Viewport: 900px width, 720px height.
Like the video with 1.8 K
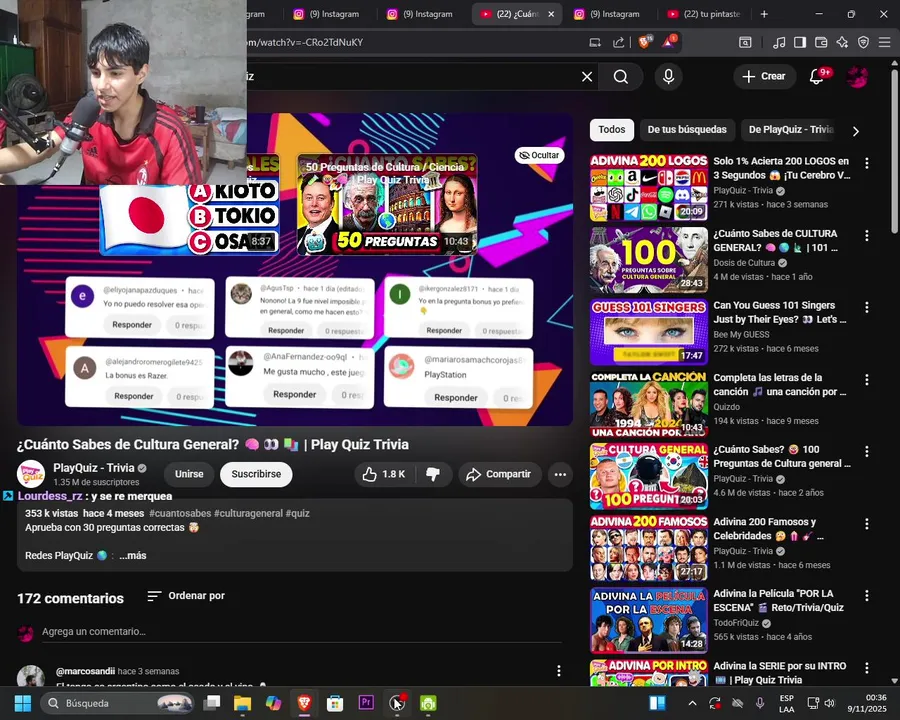[x=383, y=474]
